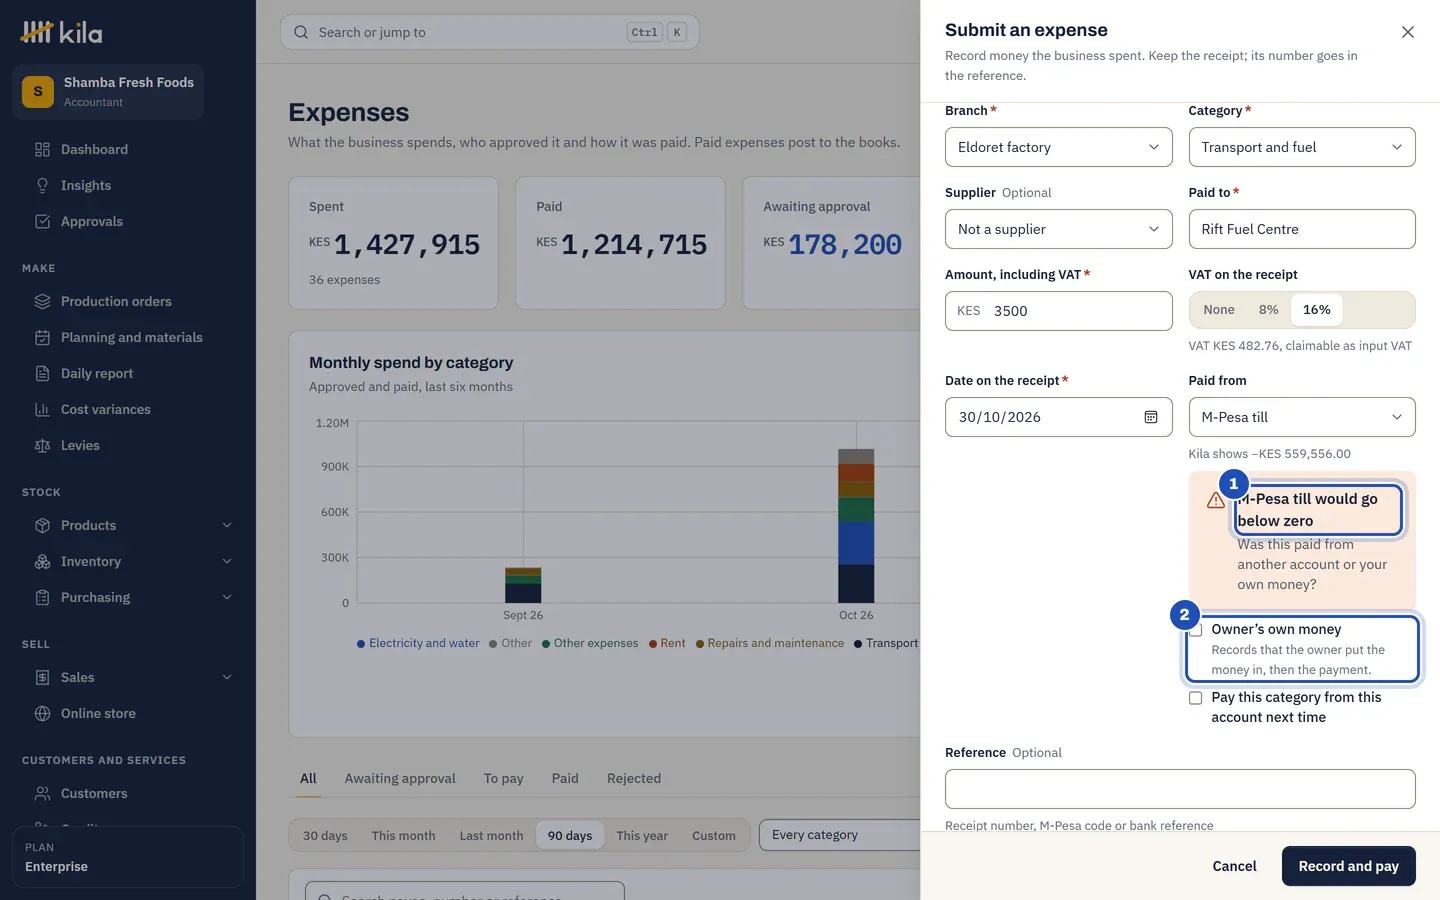The image size is (1440, 900).
Task: Click the Customers people icon
Action: tap(42, 794)
